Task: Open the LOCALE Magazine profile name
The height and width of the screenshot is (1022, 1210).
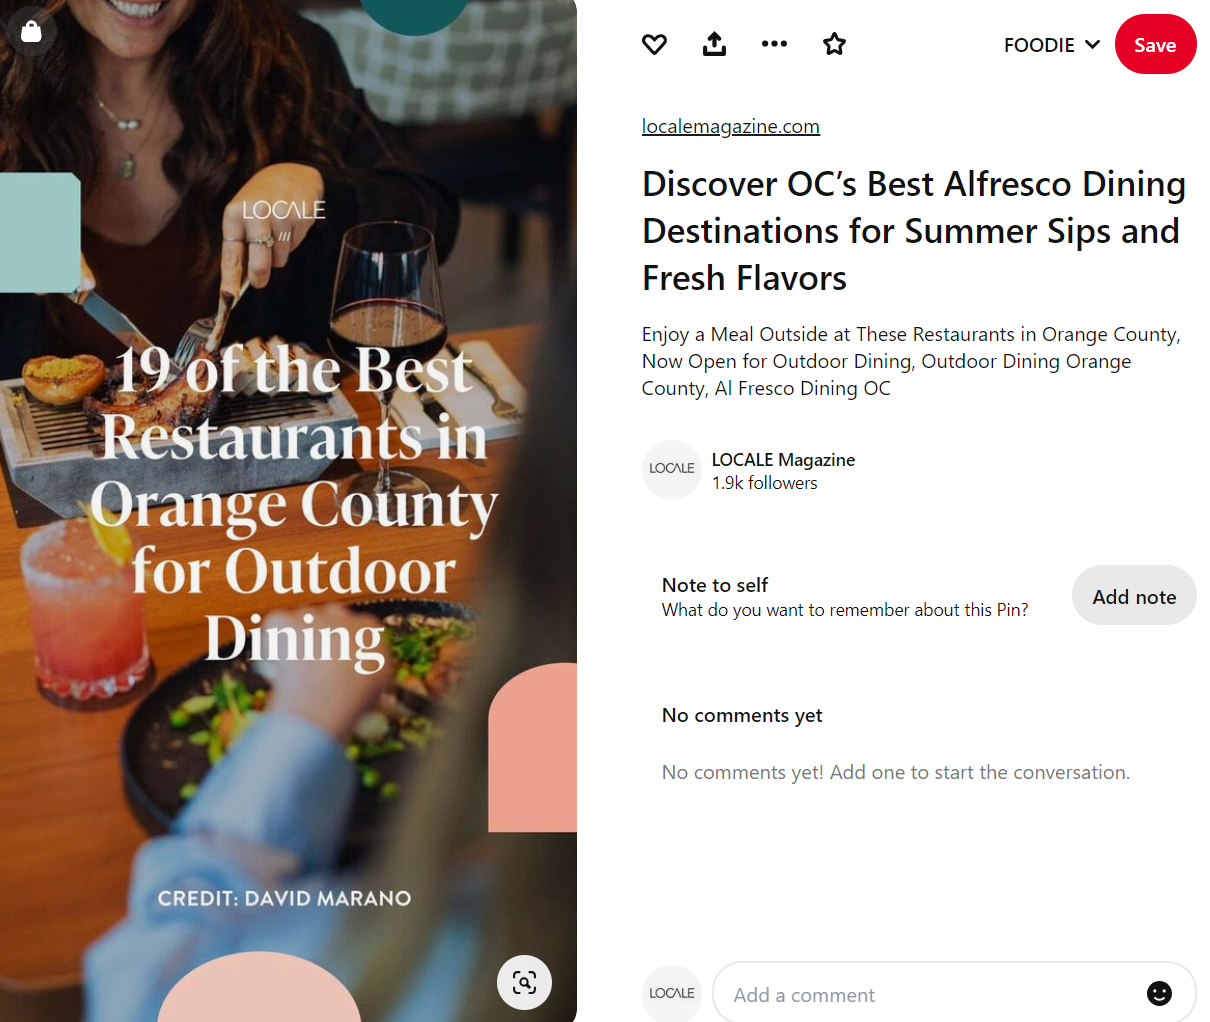Action: tap(783, 459)
